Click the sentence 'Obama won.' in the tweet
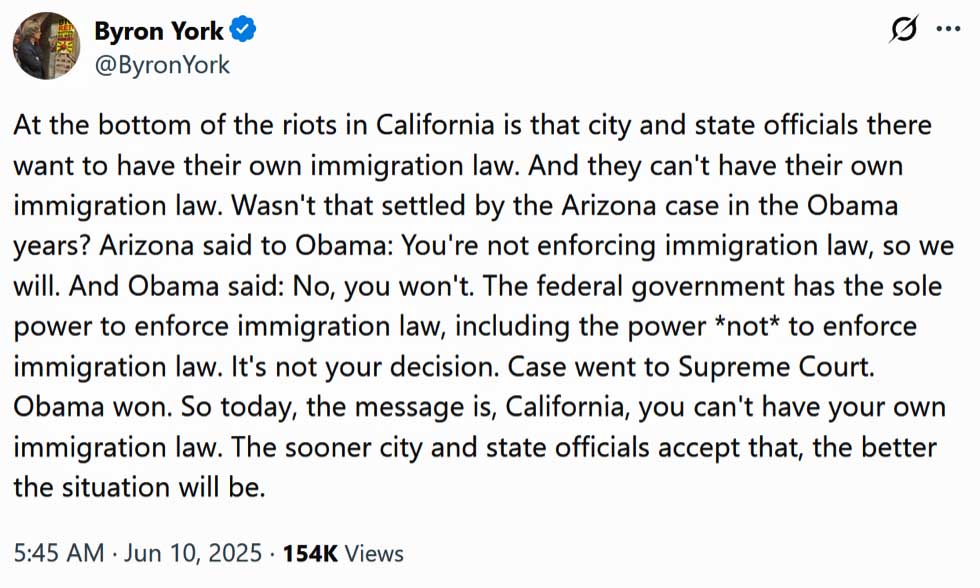This screenshot has width=980, height=588. [92, 407]
